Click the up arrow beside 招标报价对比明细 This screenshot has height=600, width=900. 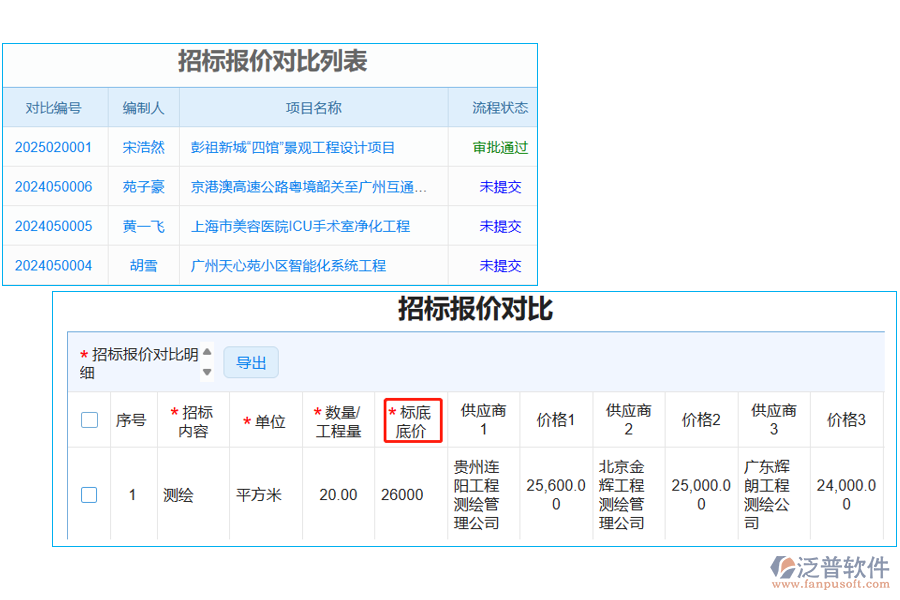point(207,352)
